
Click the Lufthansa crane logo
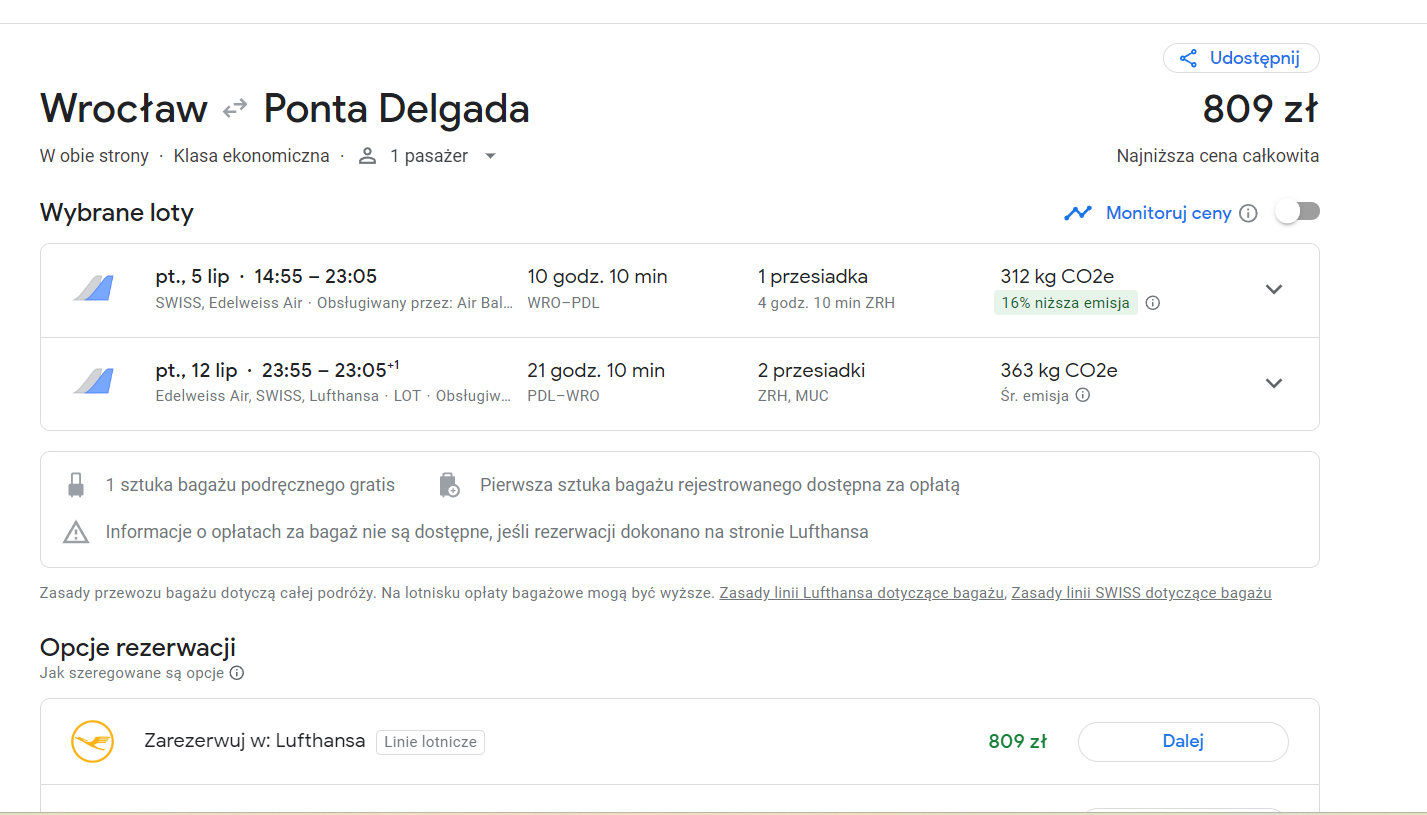coord(92,741)
